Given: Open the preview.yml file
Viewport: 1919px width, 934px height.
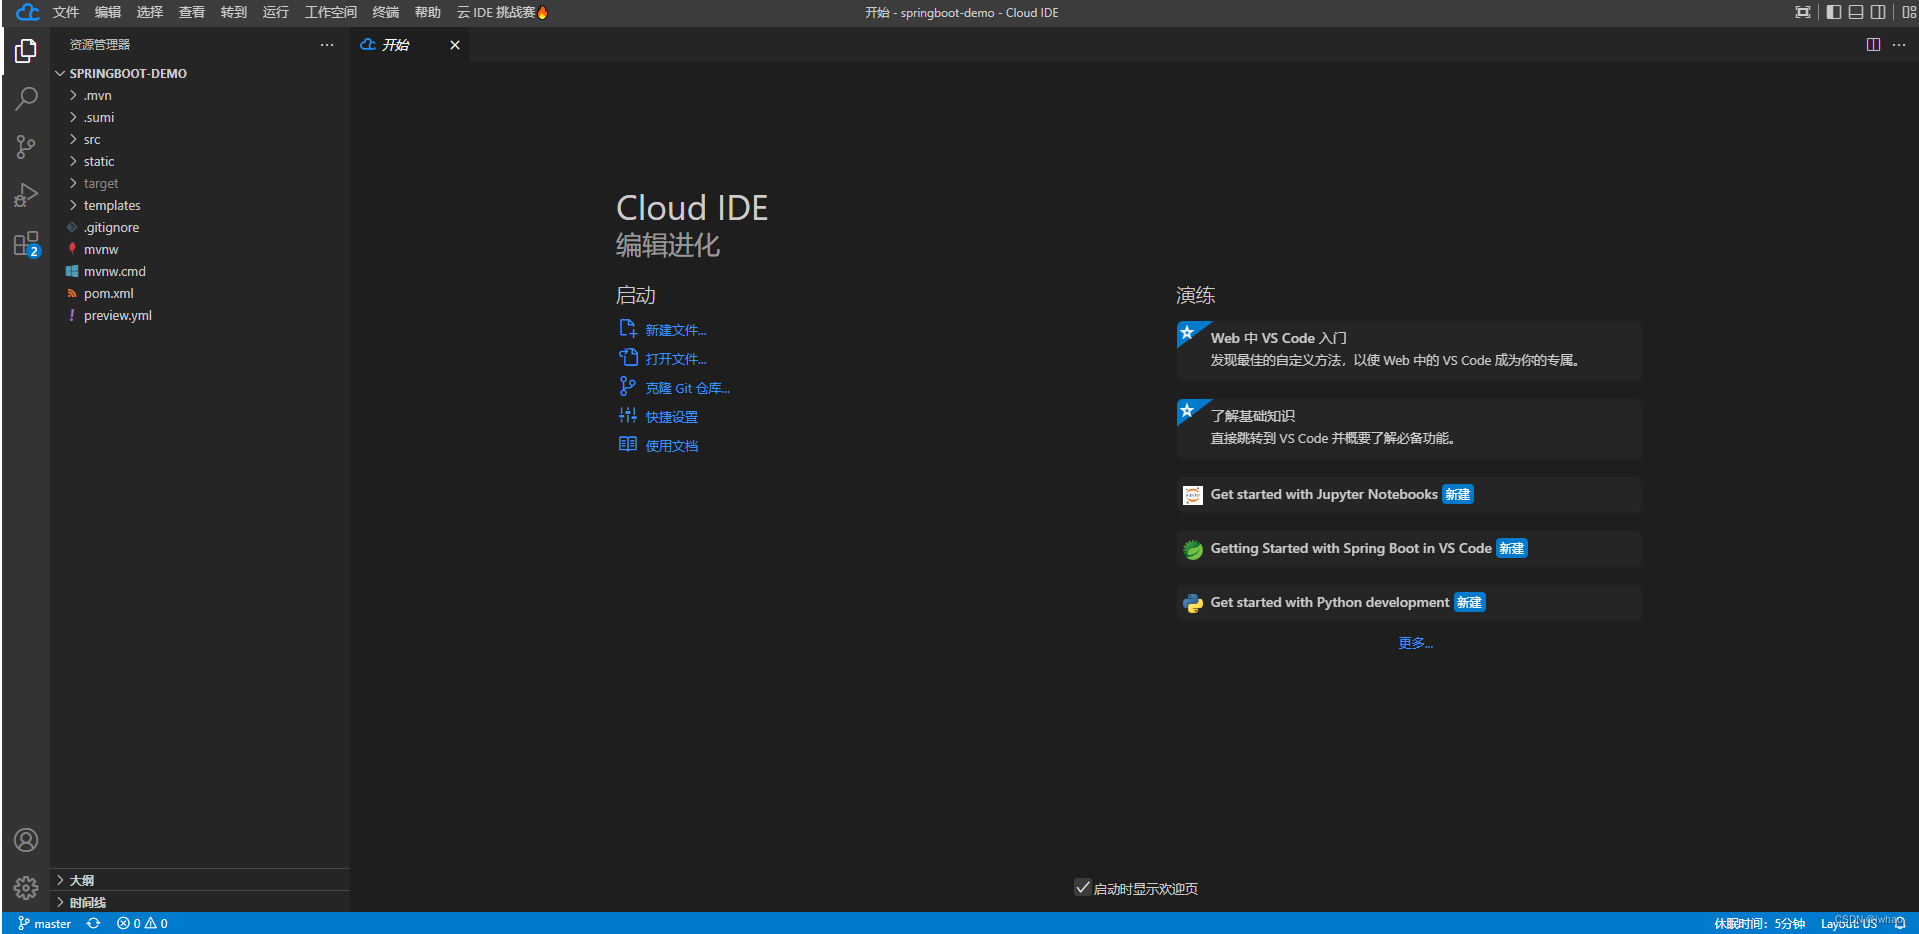Looking at the screenshot, I should [x=200, y=315].
